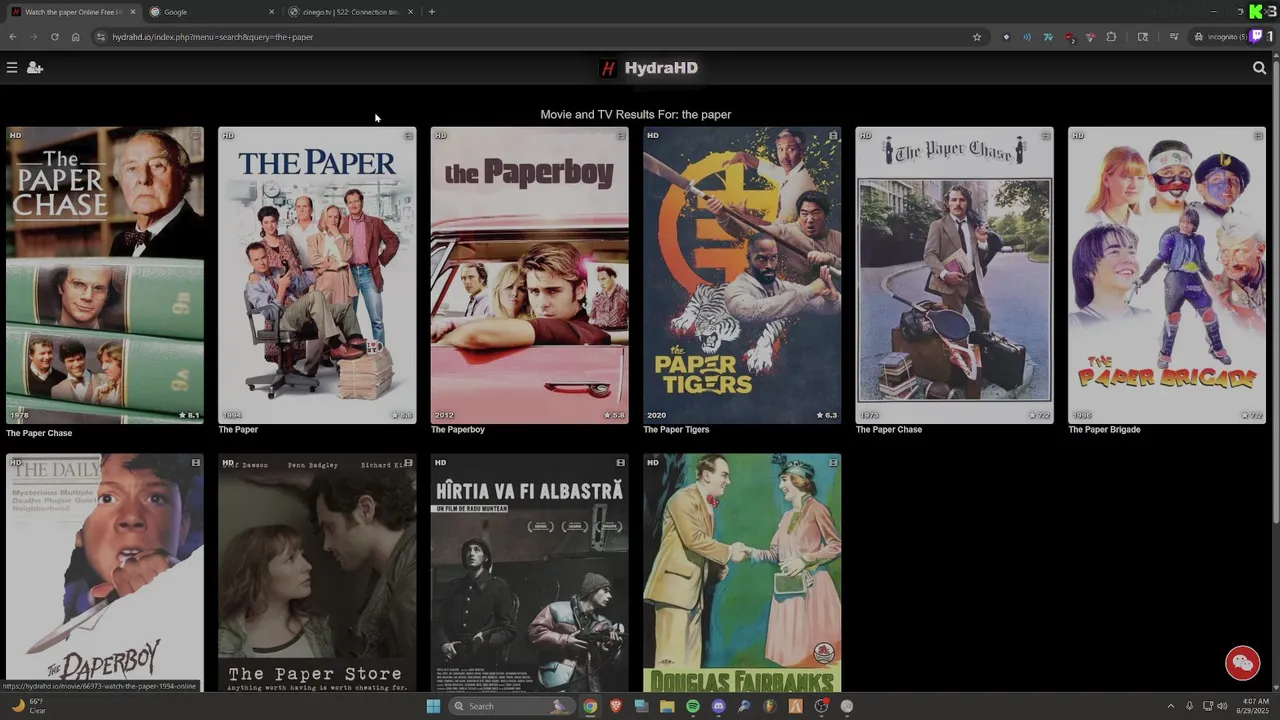This screenshot has width=1280, height=720.
Task: Close the Google tab
Action: click(271, 12)
